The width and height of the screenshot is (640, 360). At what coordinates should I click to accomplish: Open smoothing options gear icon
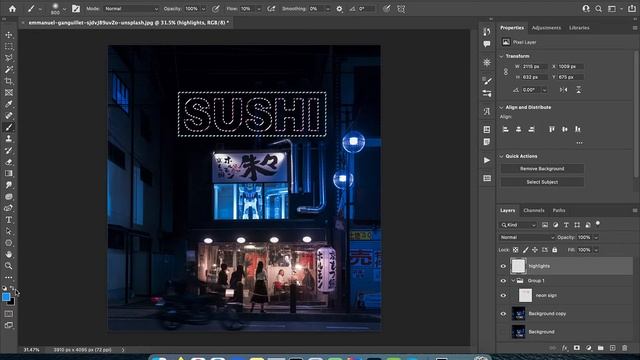tap(339, 9)
